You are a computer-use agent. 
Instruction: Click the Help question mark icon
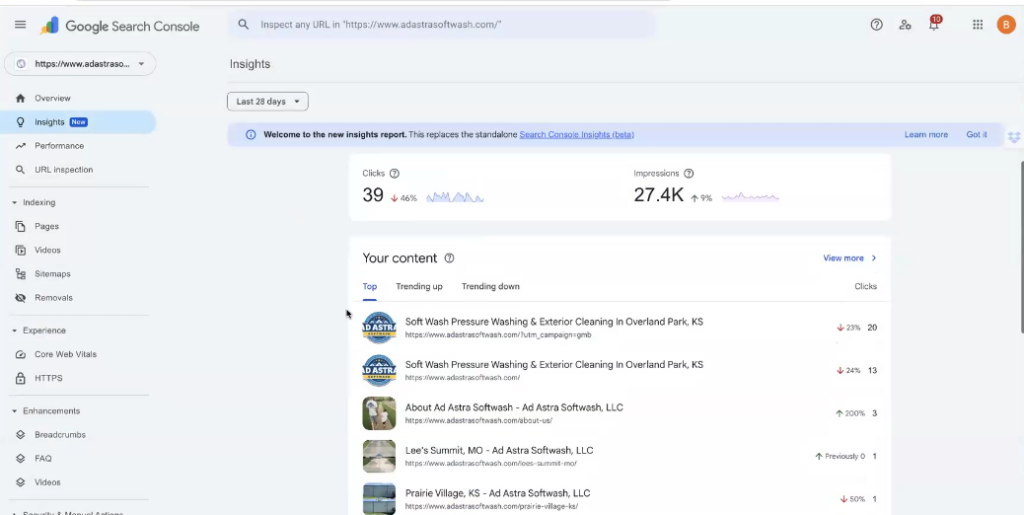(877, 25)
